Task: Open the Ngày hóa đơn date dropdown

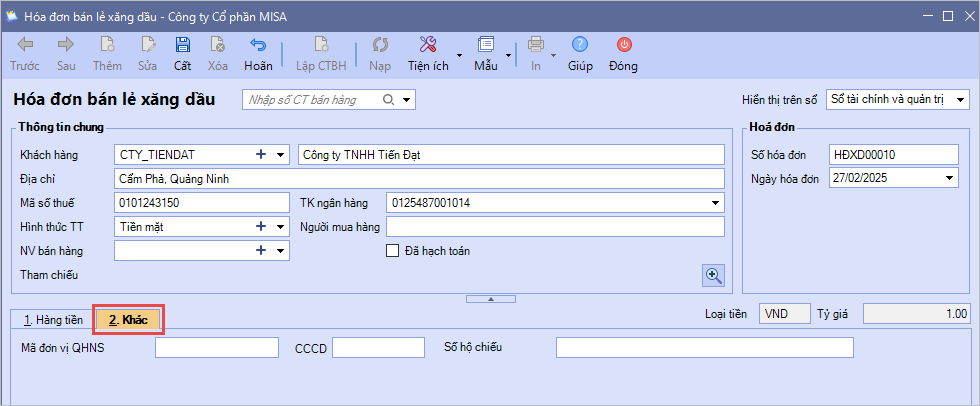Action: [948, 179]
